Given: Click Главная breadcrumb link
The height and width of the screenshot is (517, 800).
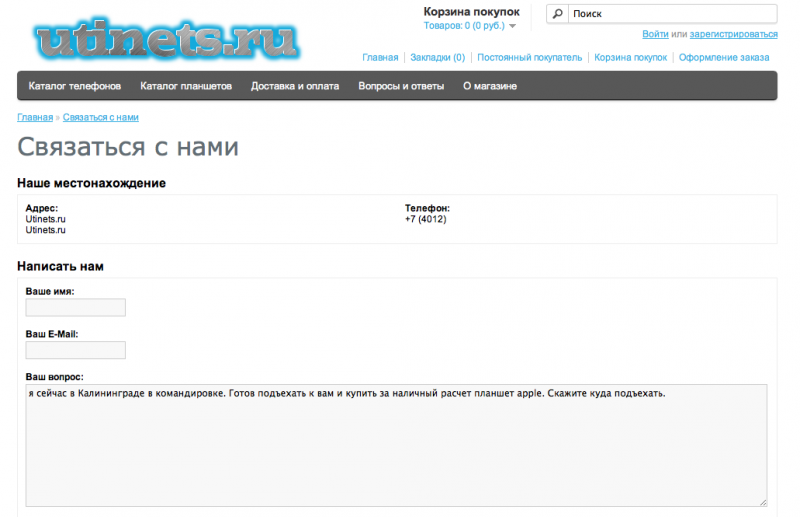Looking at the screenshot, I should (35, 117).
